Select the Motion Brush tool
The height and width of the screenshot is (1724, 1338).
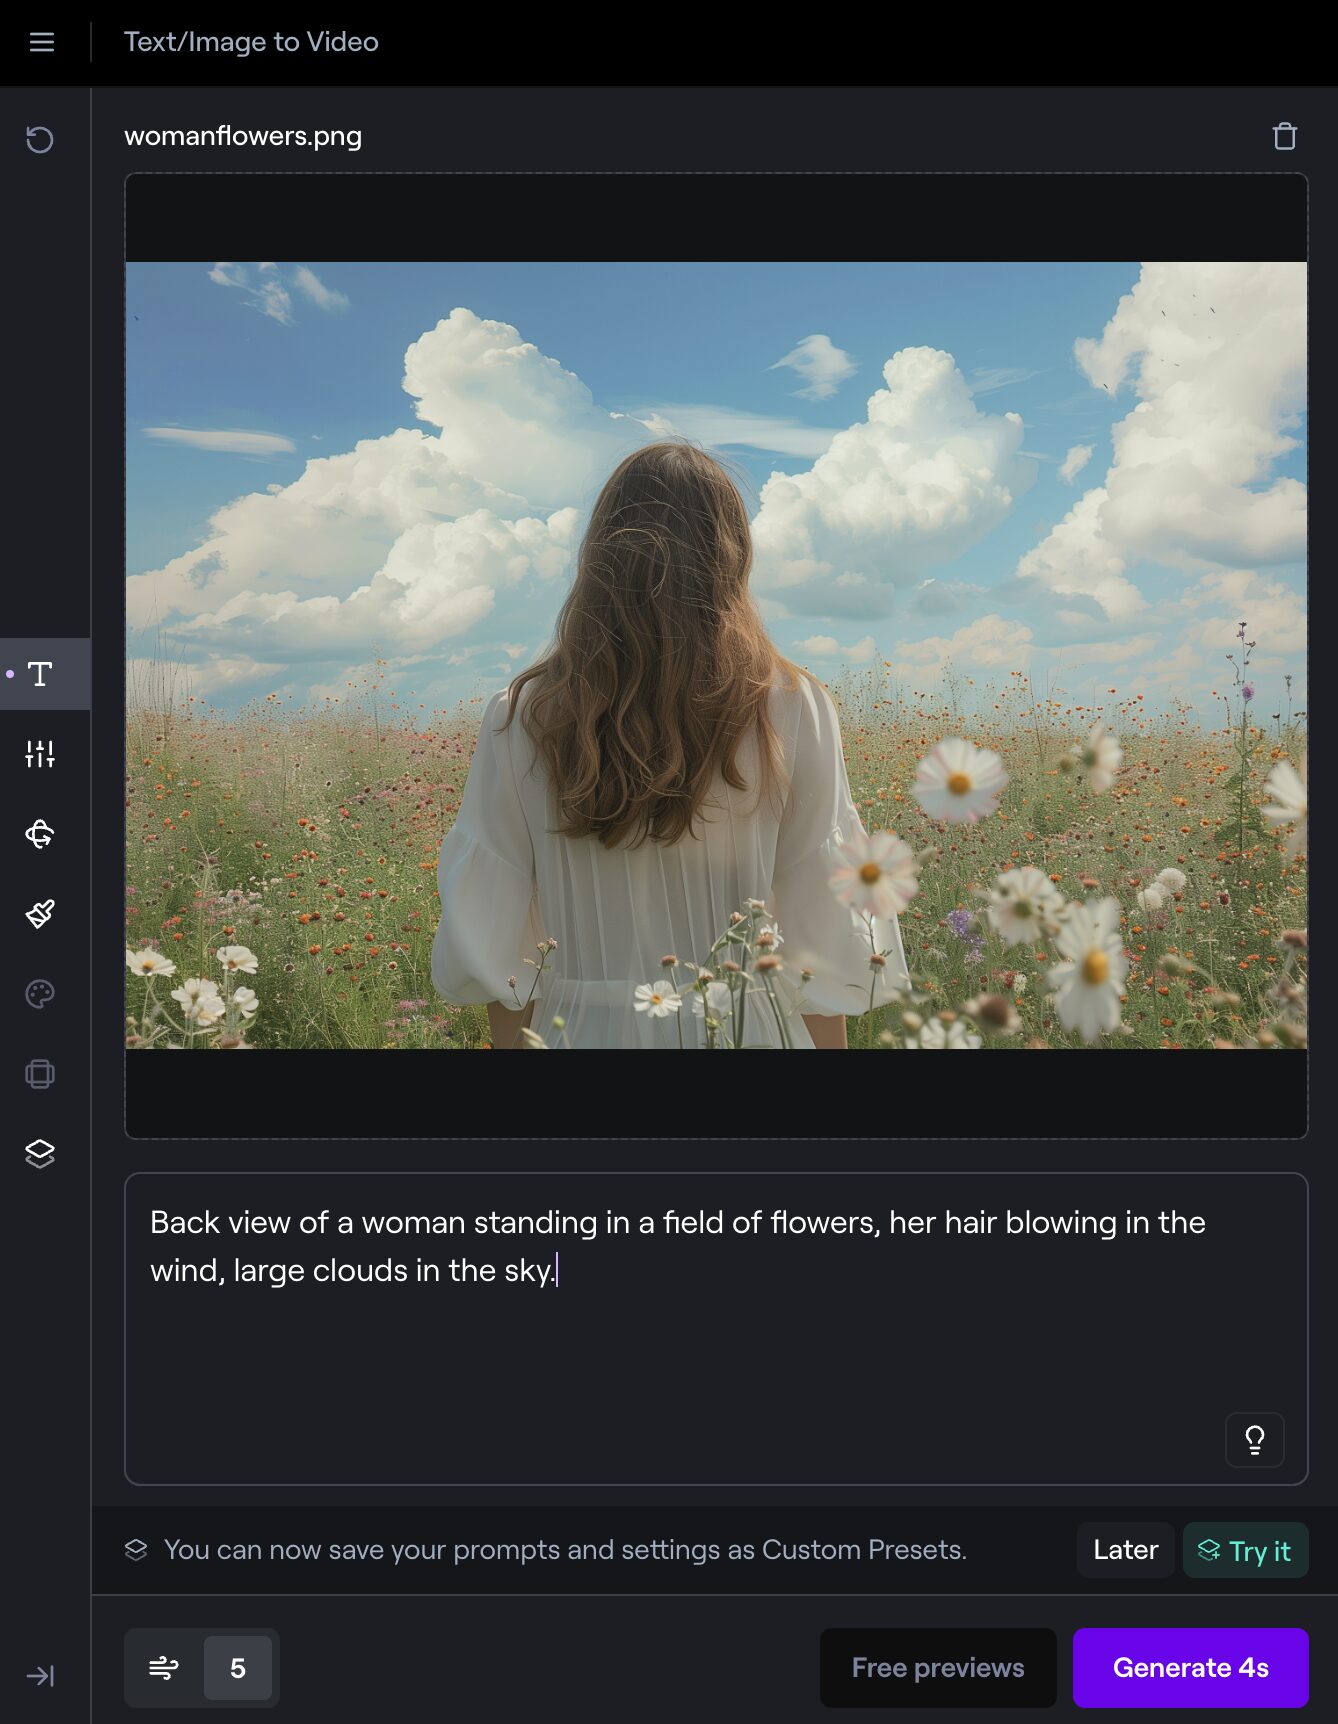(40, 914)
